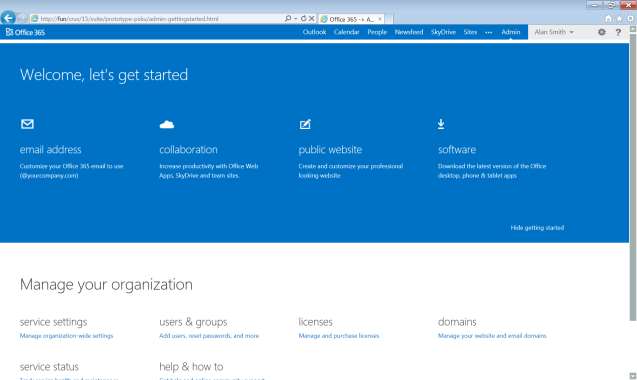Viewport: 637px width, 380px height.
Task: Click the users & groups heading
Action: coord(193,322)
